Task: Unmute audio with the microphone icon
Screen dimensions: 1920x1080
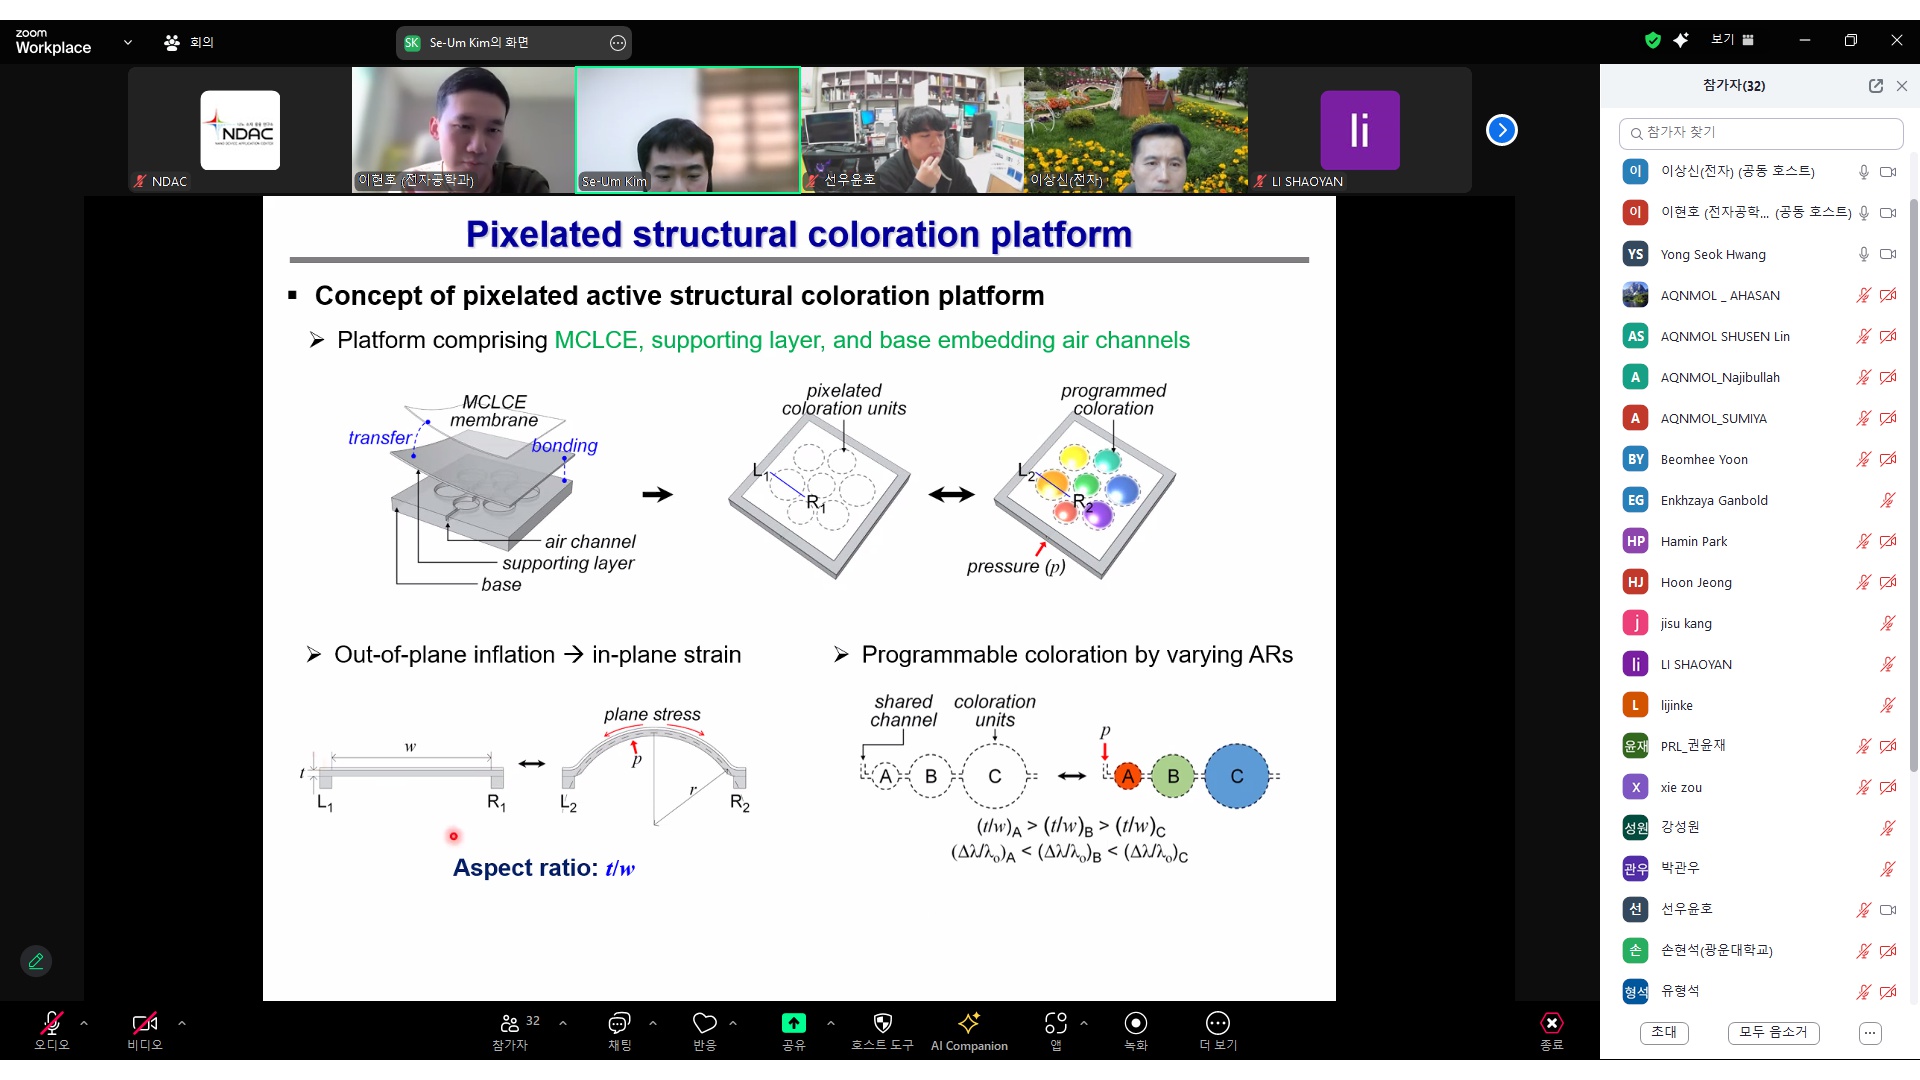Action: 52,1023
